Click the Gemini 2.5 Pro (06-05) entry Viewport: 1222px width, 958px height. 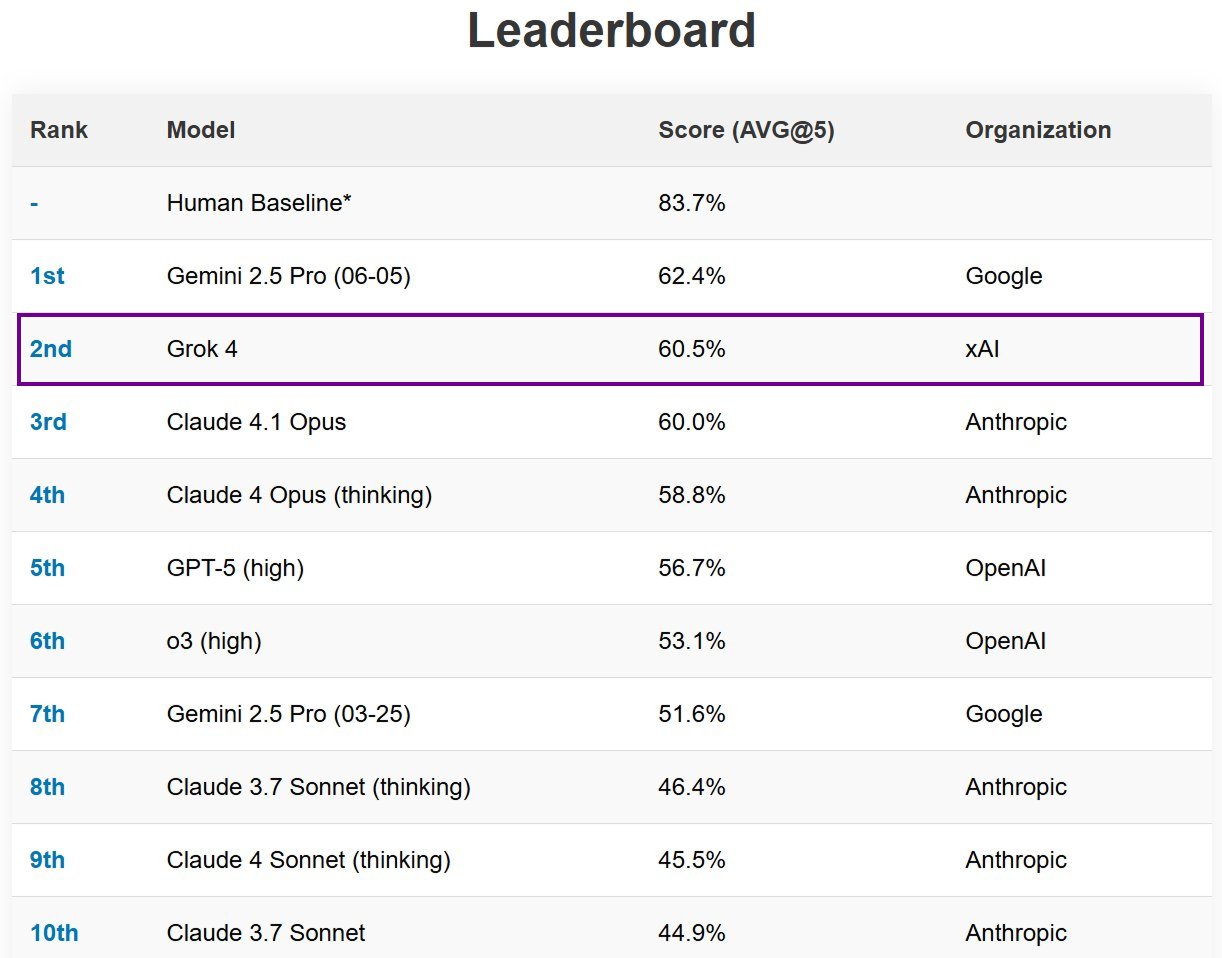point(288,276)
